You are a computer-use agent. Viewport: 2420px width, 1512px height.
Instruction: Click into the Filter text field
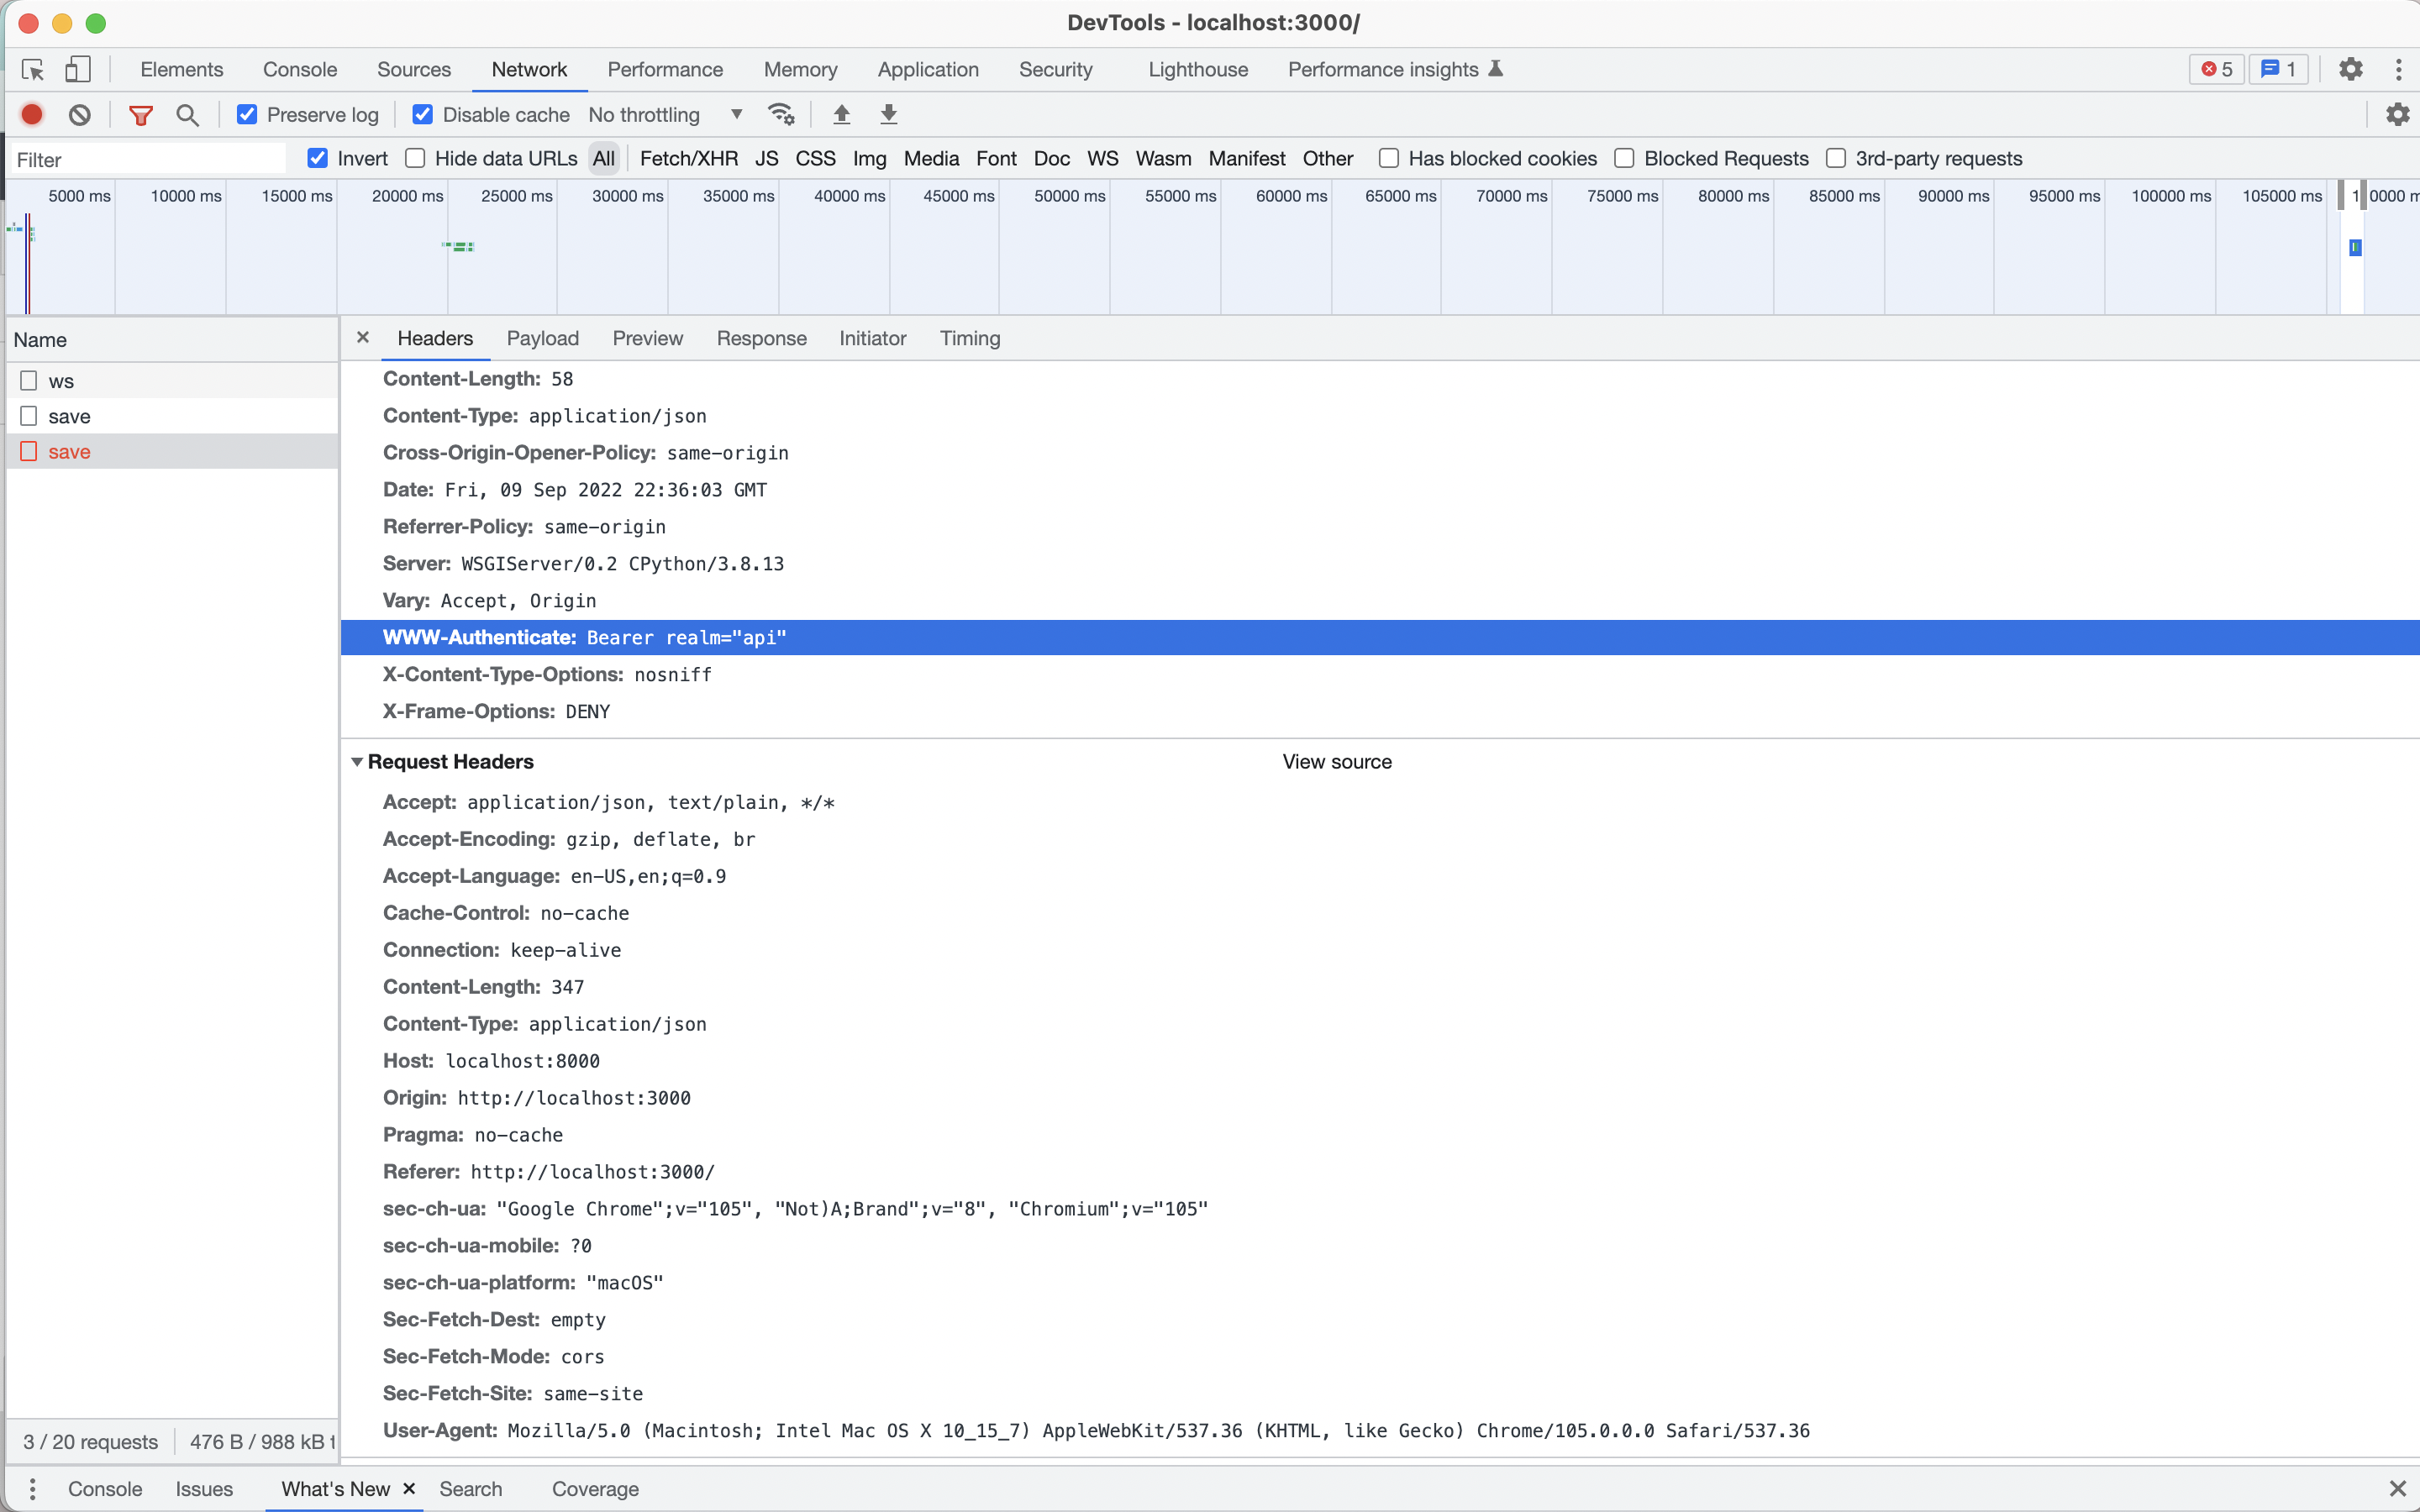pos(148,160)
